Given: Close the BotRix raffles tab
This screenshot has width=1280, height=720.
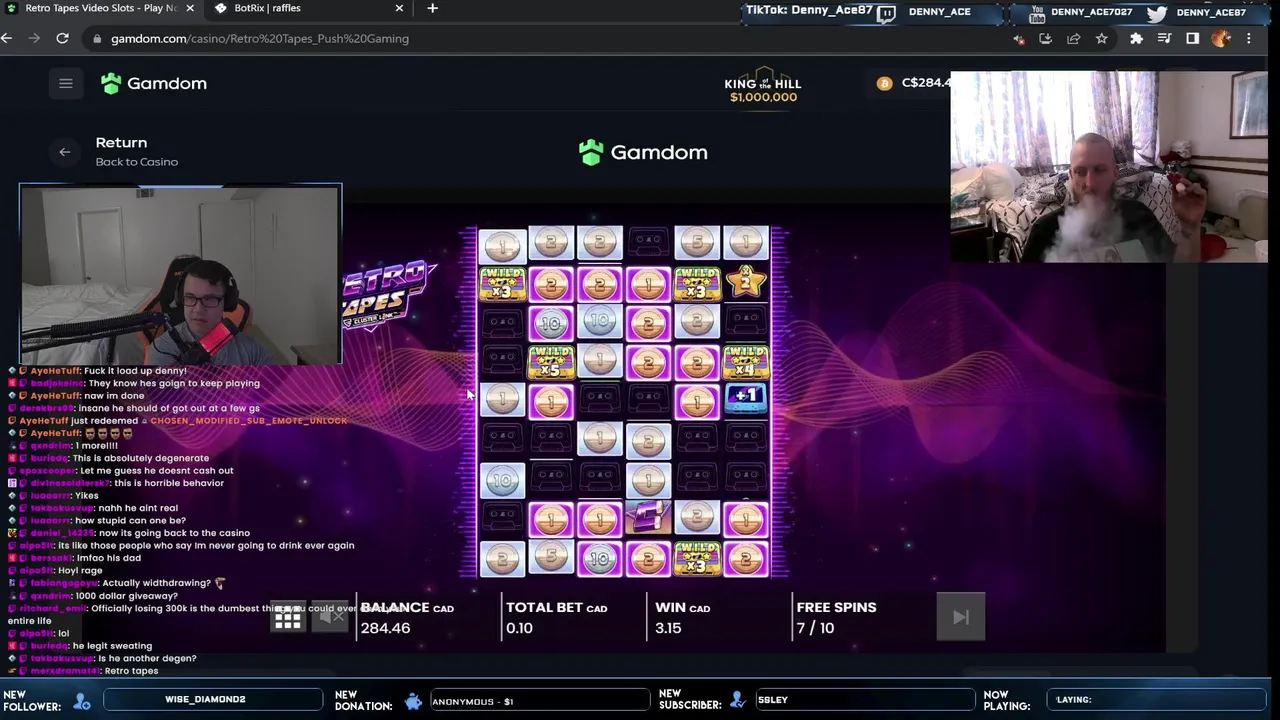Looking at the screenshot, I should (399, 8).
